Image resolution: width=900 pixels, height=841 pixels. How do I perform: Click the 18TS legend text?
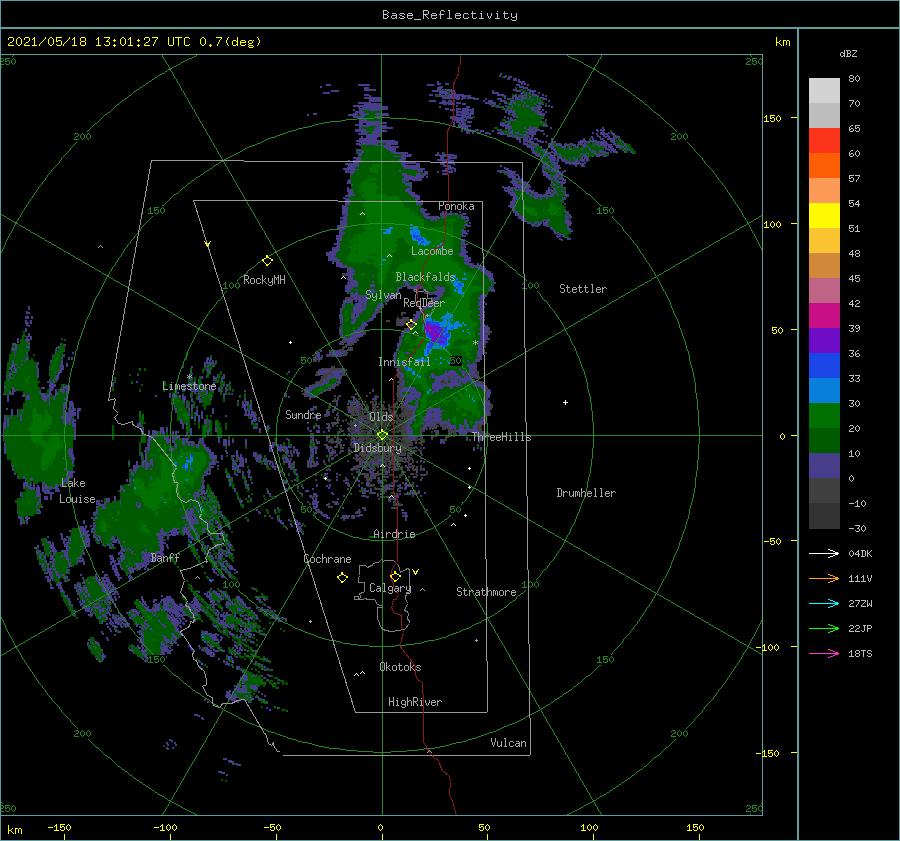point(860,654)
